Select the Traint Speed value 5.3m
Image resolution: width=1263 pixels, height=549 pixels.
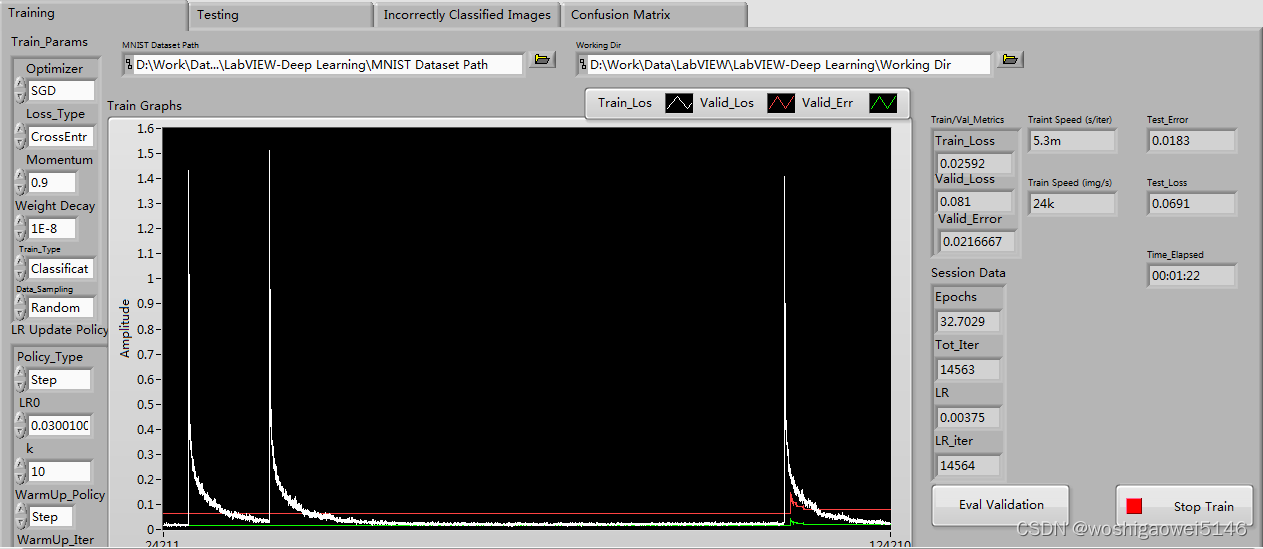pos(1072,141)
